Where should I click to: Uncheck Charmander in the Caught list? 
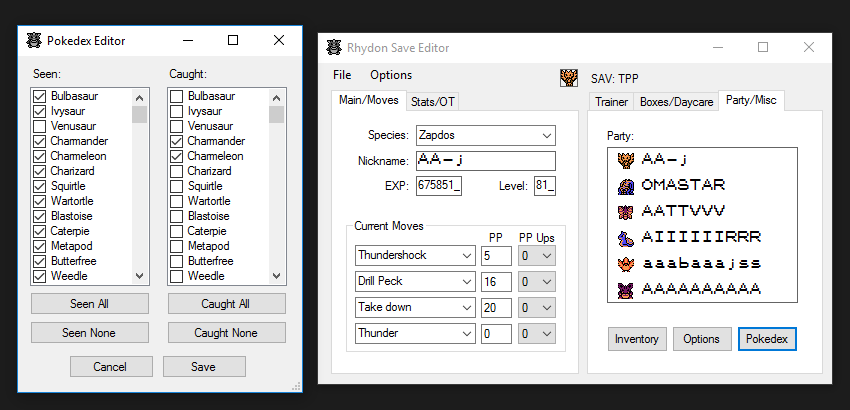pos(176,142)
